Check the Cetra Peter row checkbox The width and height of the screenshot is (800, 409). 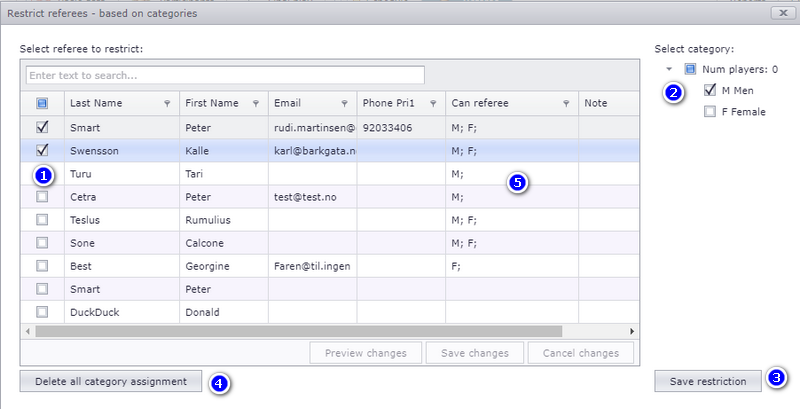(42, 196)
